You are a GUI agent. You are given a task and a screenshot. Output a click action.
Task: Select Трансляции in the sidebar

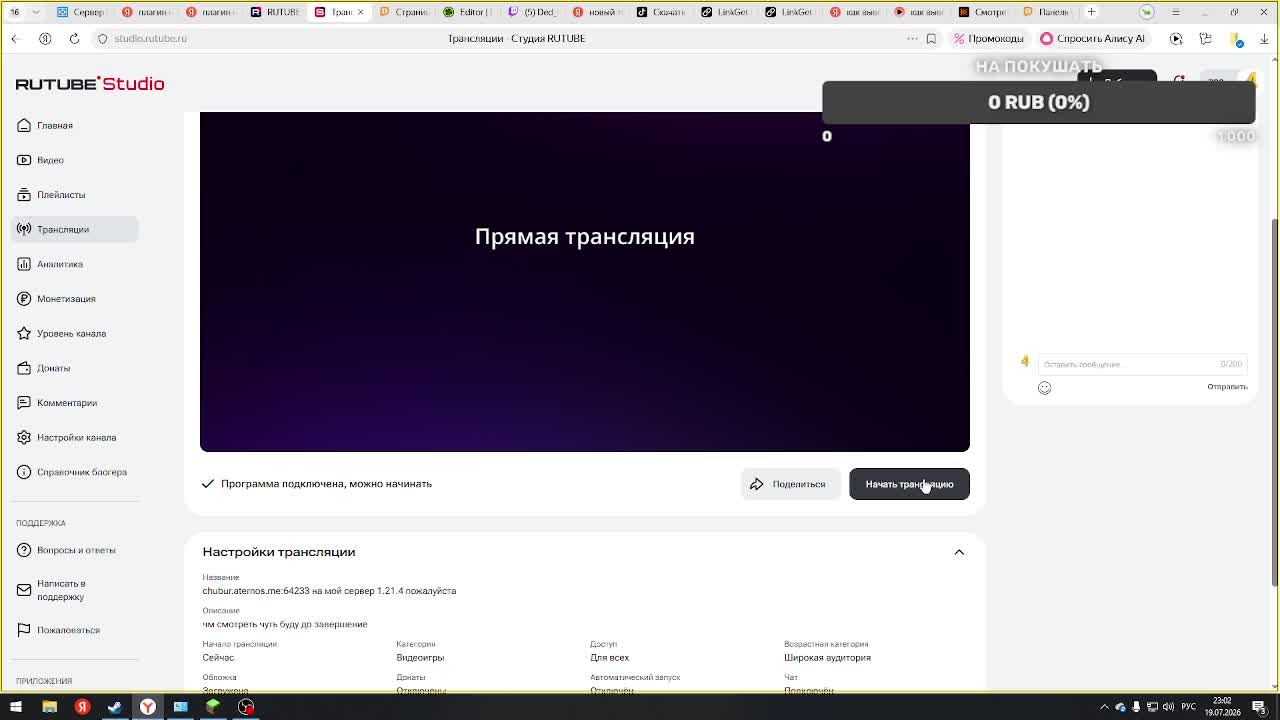point(75,229)
